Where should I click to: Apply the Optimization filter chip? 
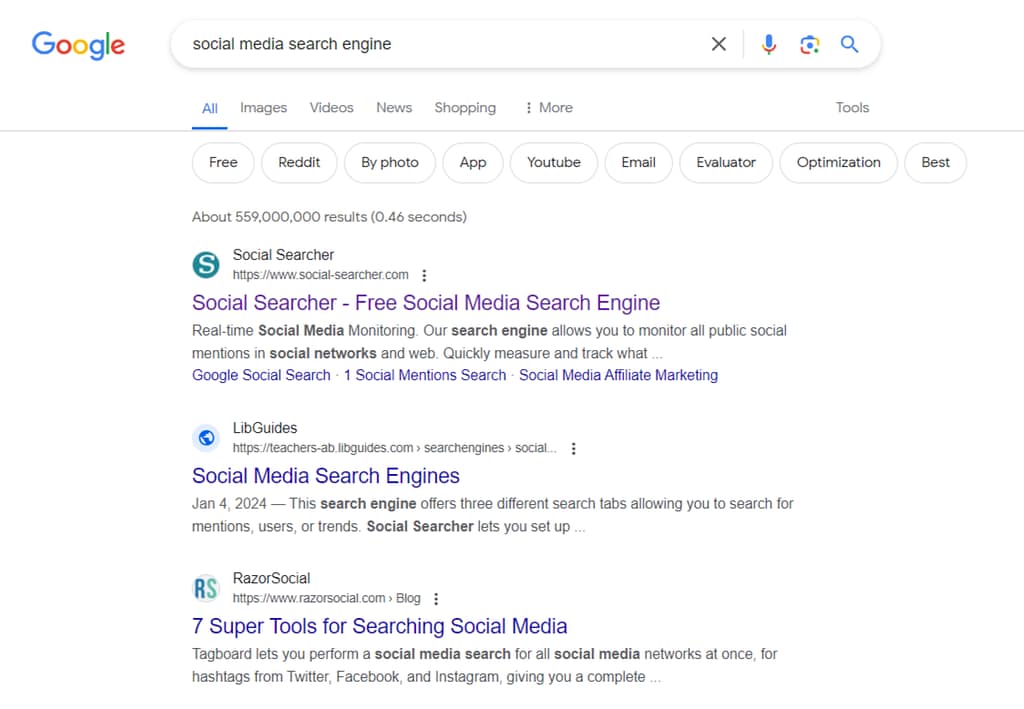(x=839, y=163)
